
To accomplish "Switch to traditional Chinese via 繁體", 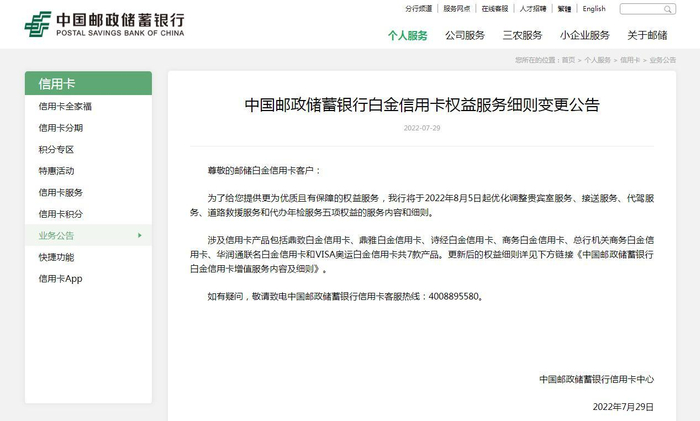I will click(x=564, y=8).
